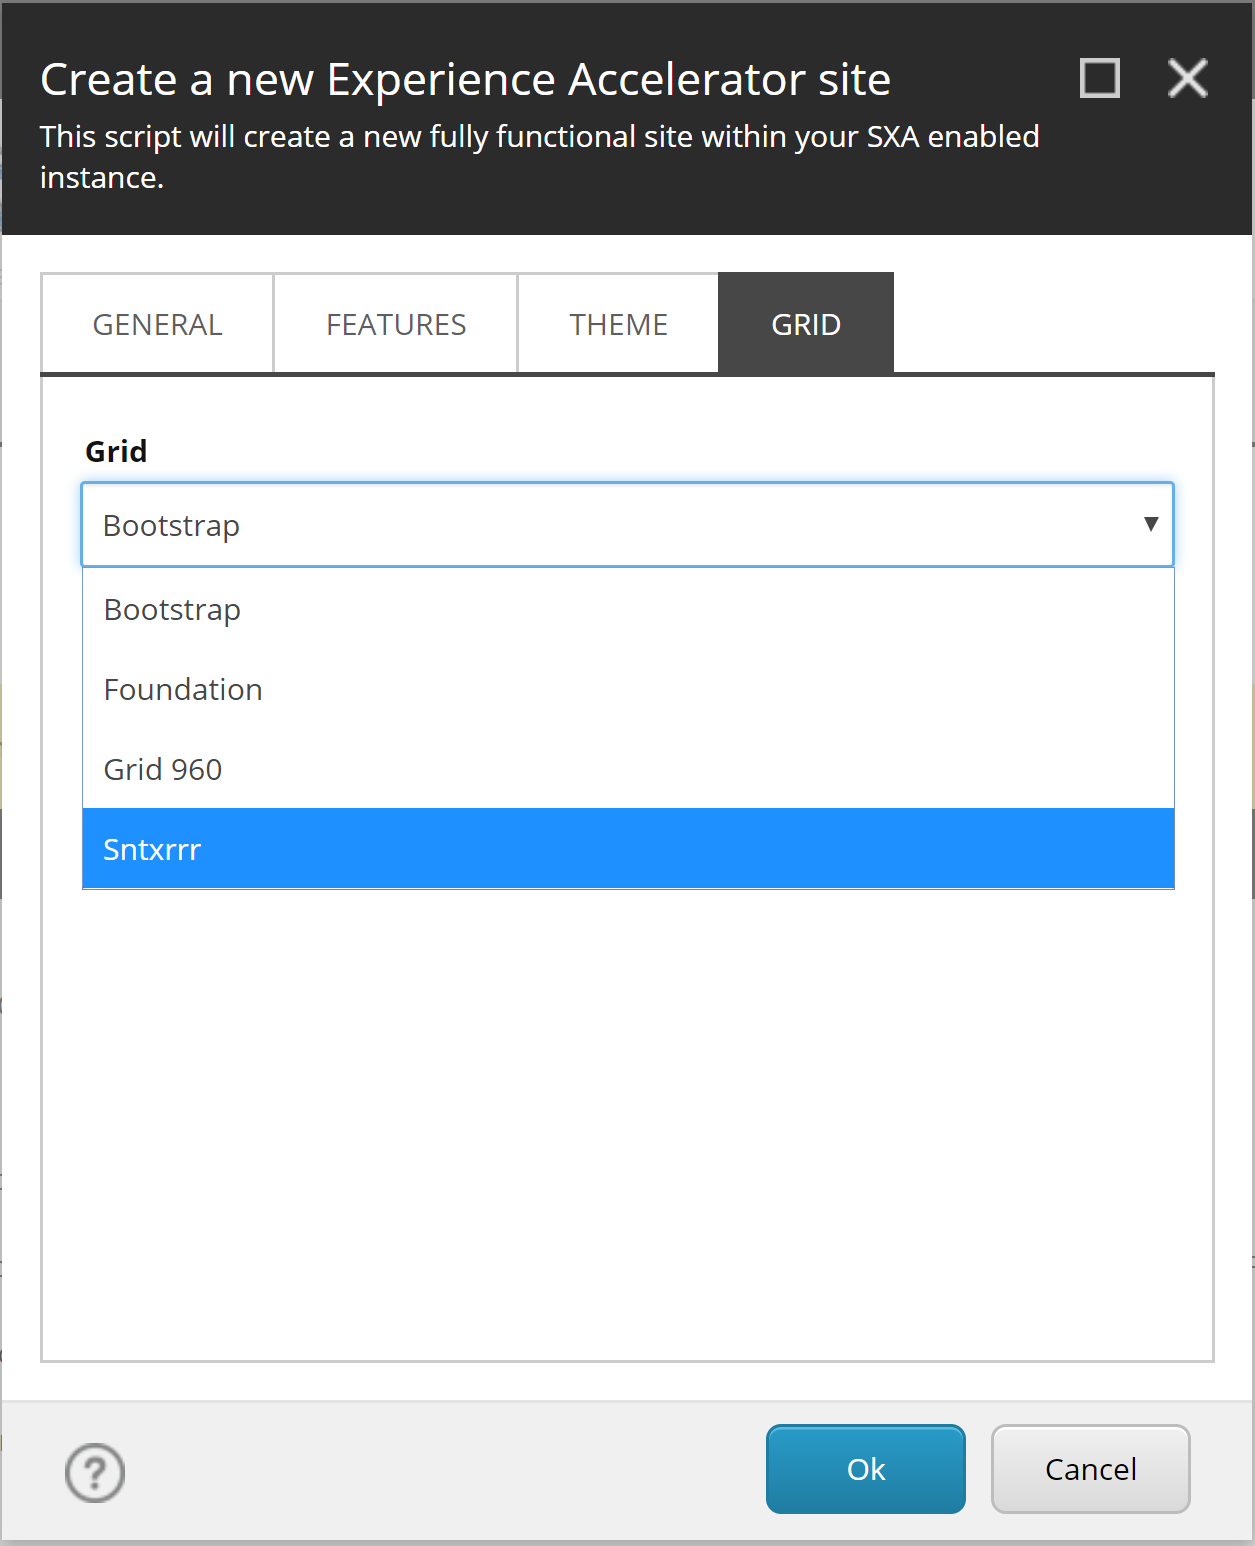
Task: Click the dialog title 'Create a new Experience Accelerator site'
Action: [x=465, y=80]
